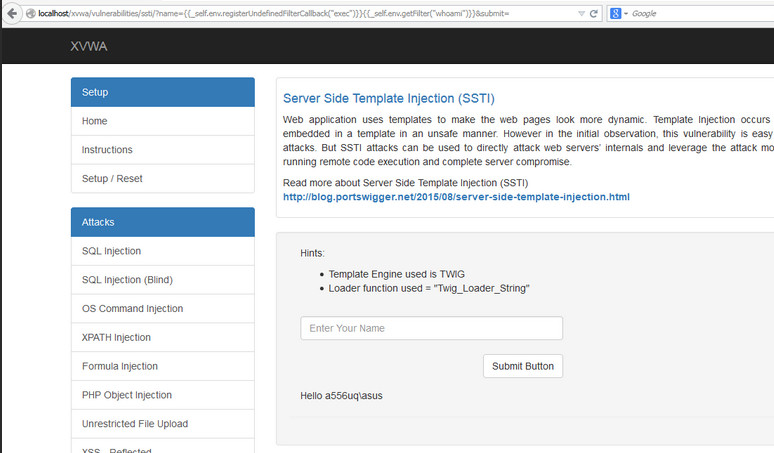This screenshot has width=774, height=453.
Task: Open SQL Injection (Blind) attack page
Action: tap(163, 280)
